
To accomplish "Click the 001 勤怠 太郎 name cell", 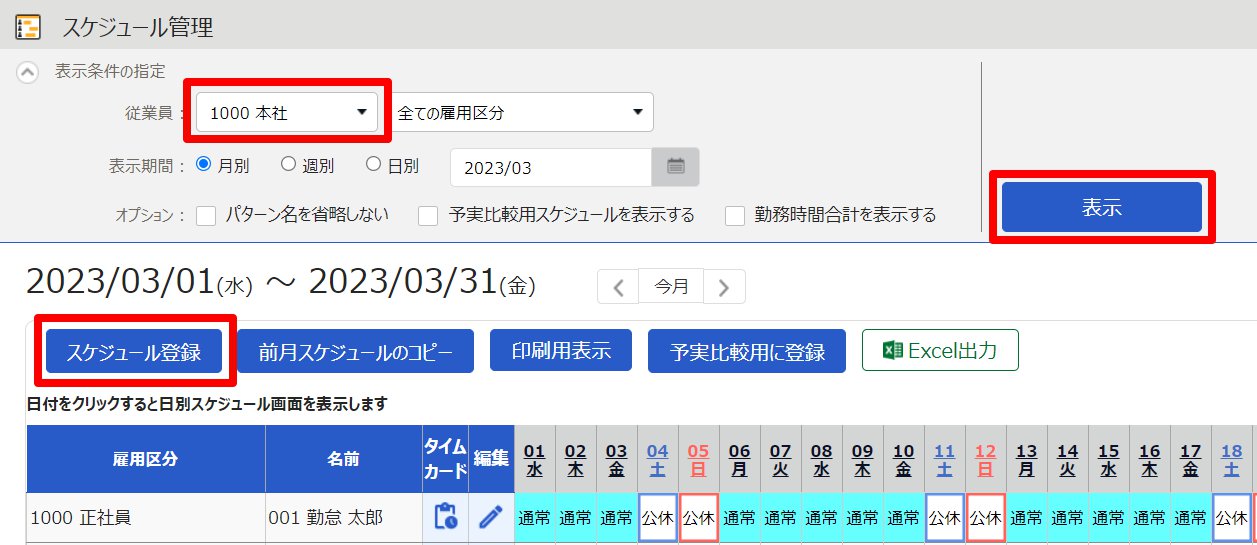I will (344, 518).
